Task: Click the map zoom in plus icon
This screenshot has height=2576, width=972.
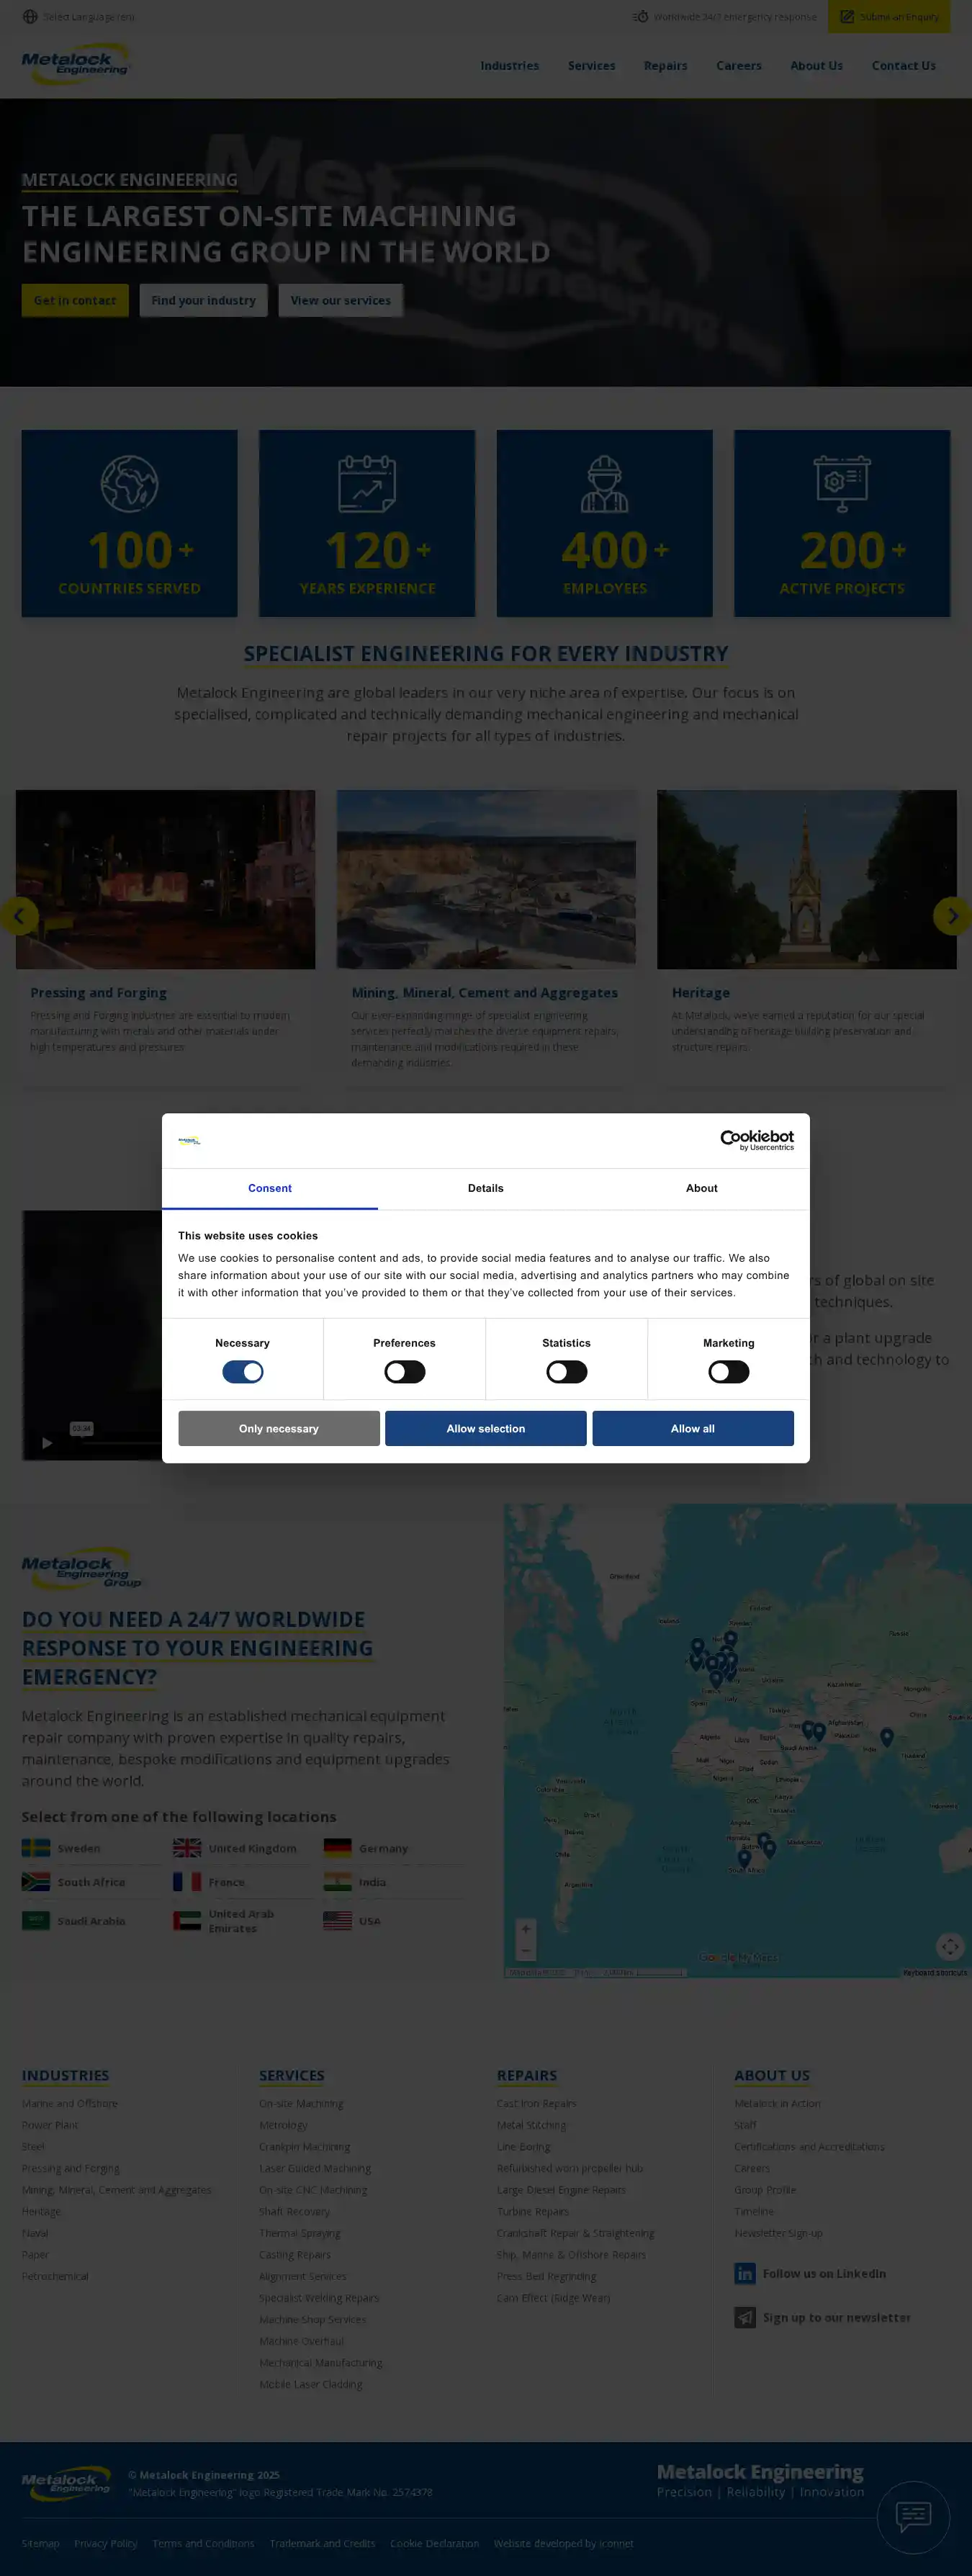Action: click(525, 1928)
